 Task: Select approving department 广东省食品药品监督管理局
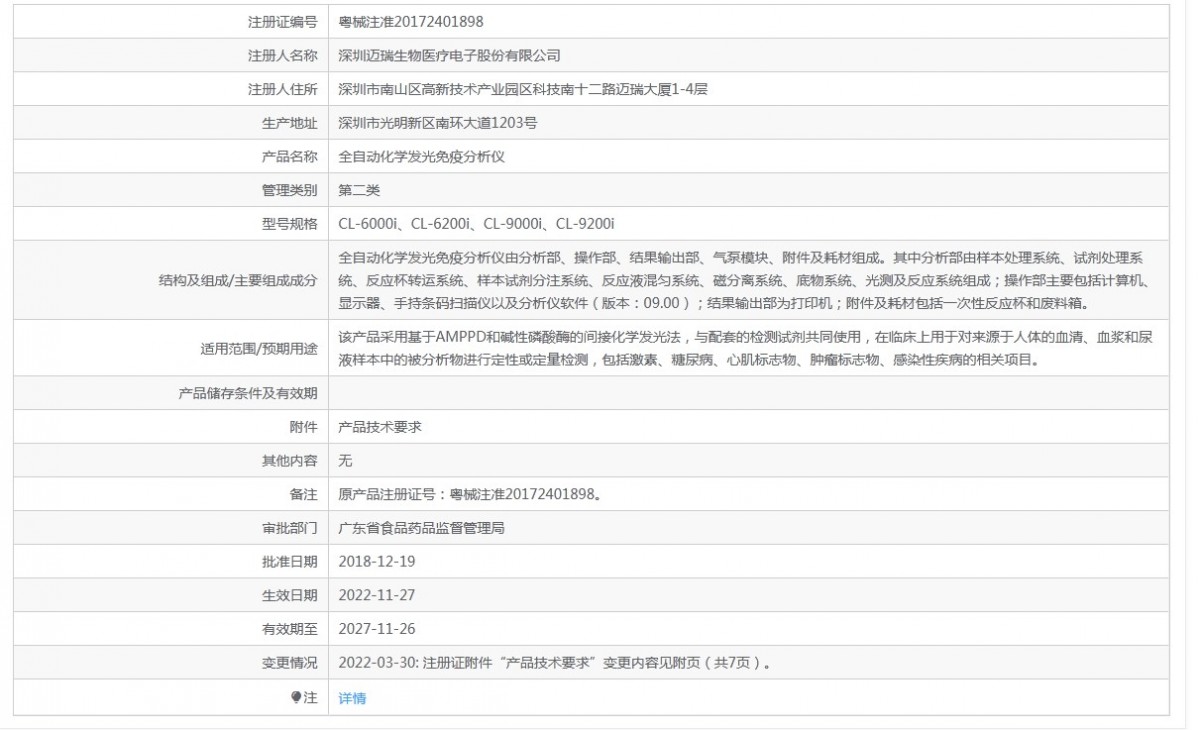click(x=421, y=528)
